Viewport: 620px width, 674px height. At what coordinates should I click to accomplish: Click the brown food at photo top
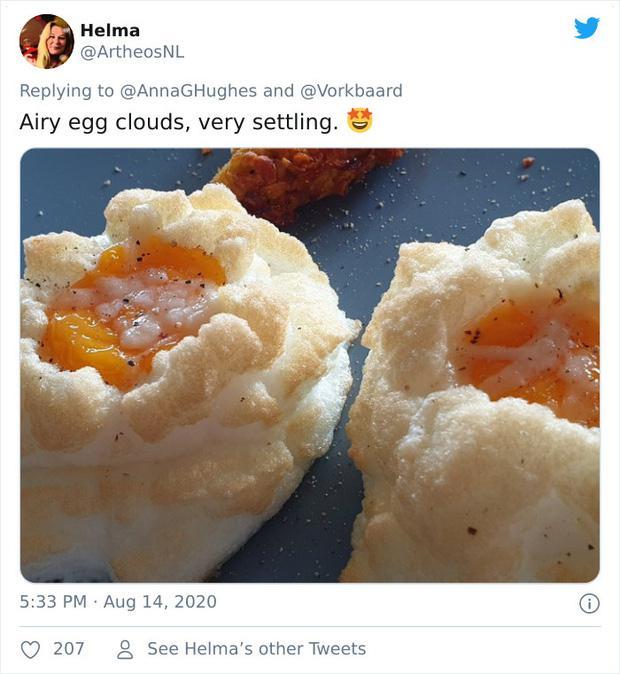(300, 180)
